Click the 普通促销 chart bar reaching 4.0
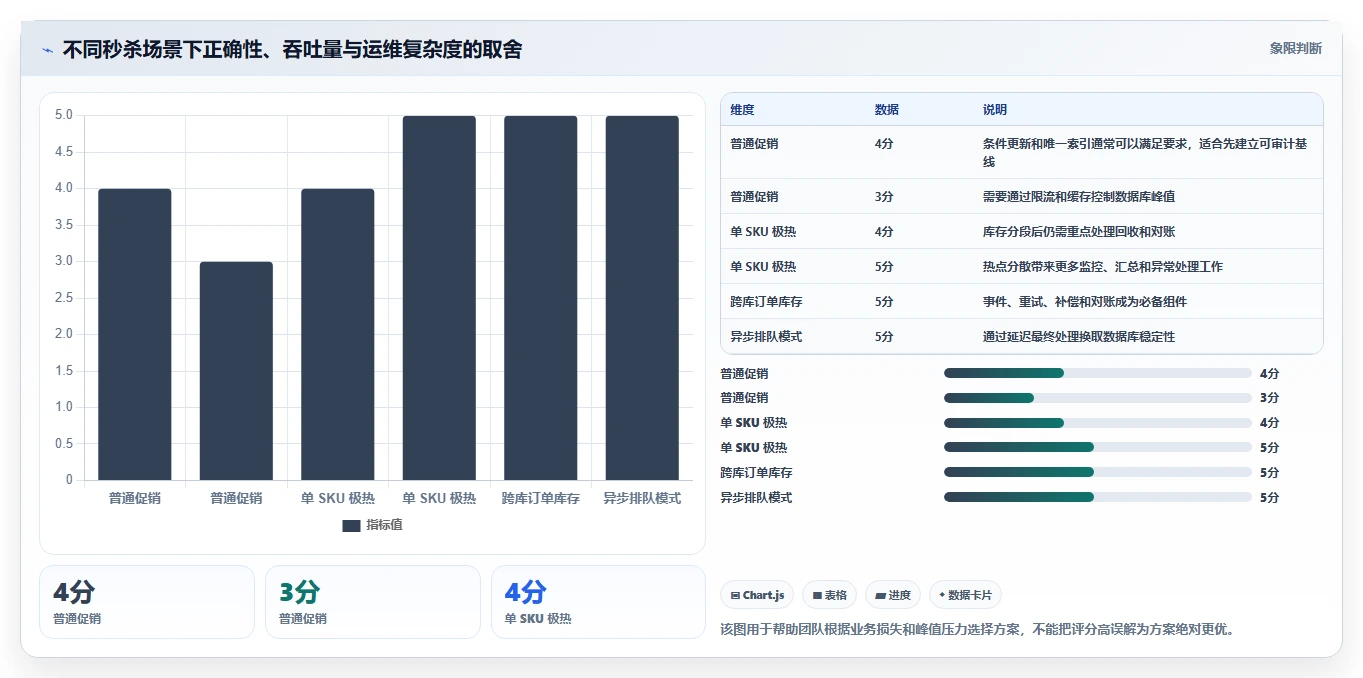1363x678 pixels. [135, 334]
